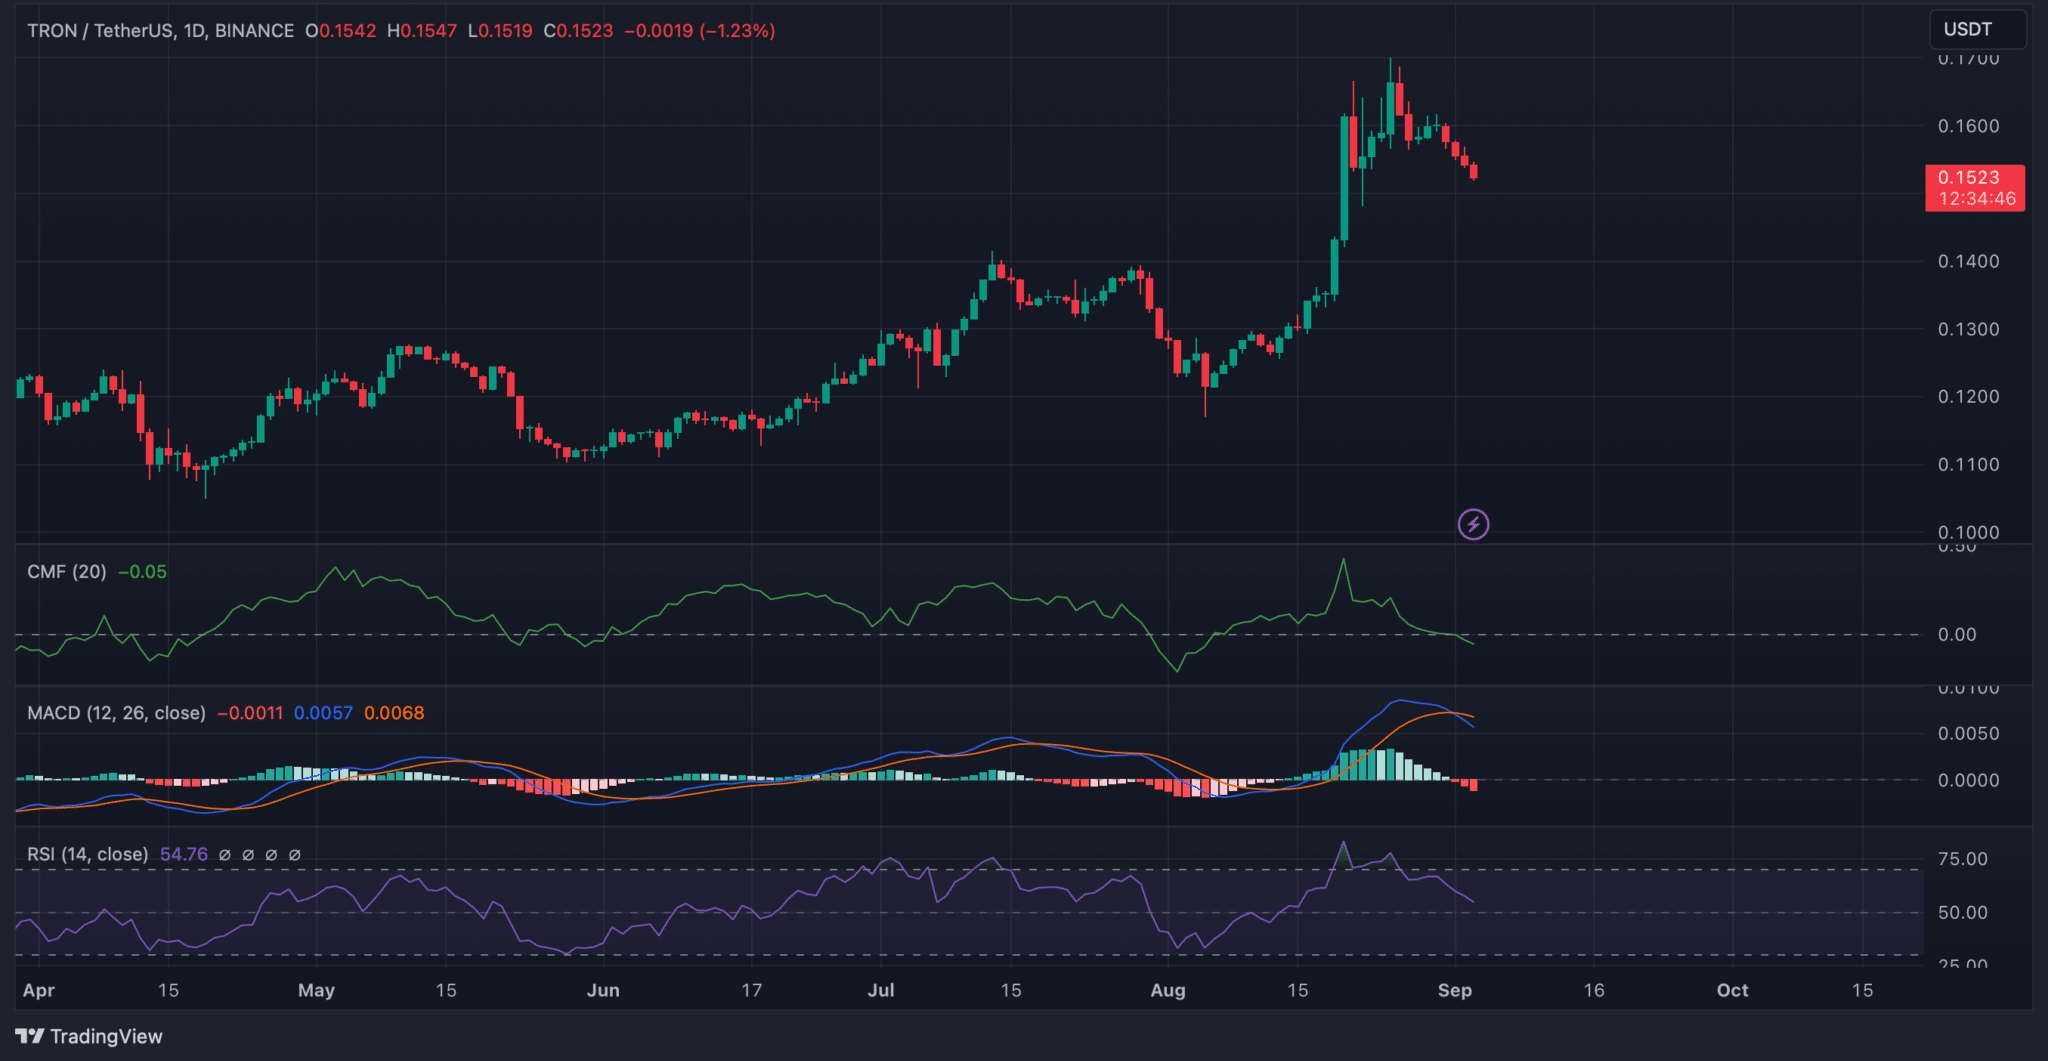The width and height of the screenshot is (2048, 1061).
Task: Click the red 0.1523 current price label
Action: [x=1975, y=188]
